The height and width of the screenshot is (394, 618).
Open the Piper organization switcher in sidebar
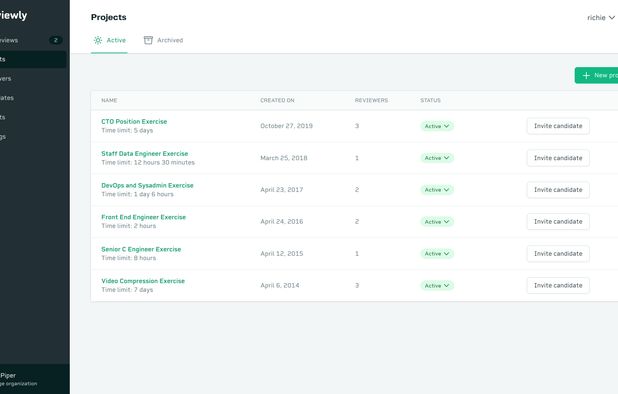click(x=35, y=379)
